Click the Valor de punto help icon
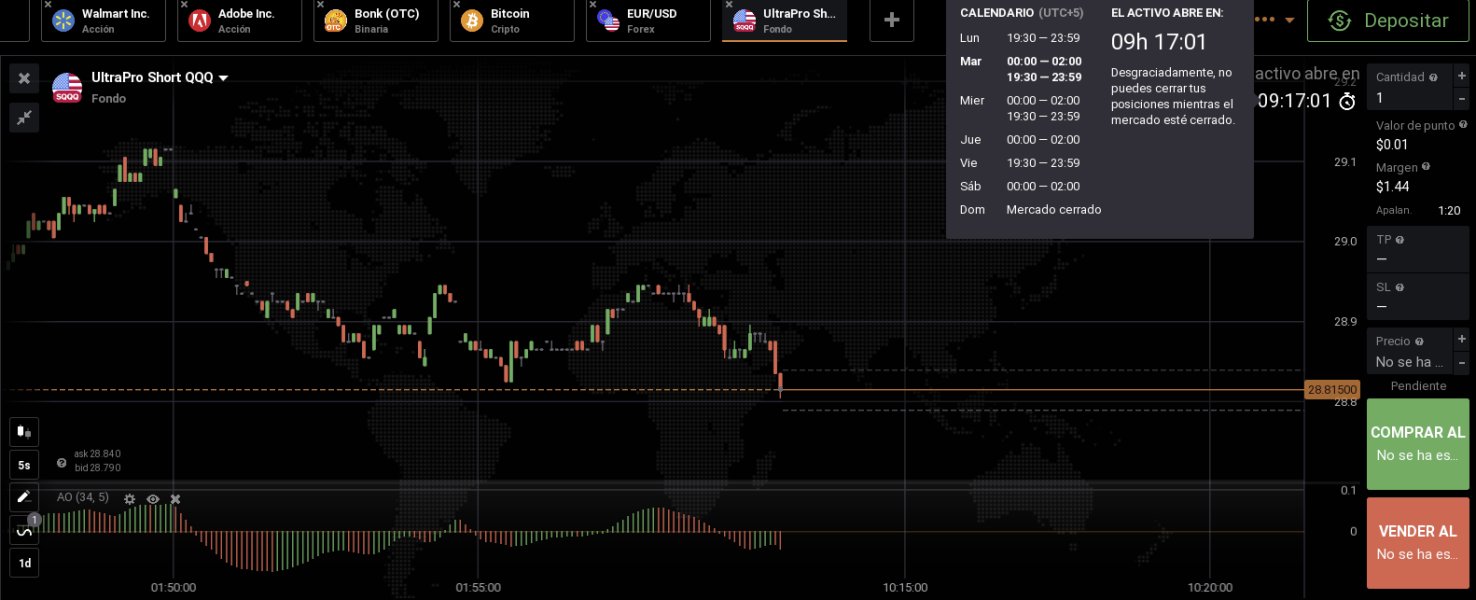The image size is (1476, 600). coord(1463,125)
